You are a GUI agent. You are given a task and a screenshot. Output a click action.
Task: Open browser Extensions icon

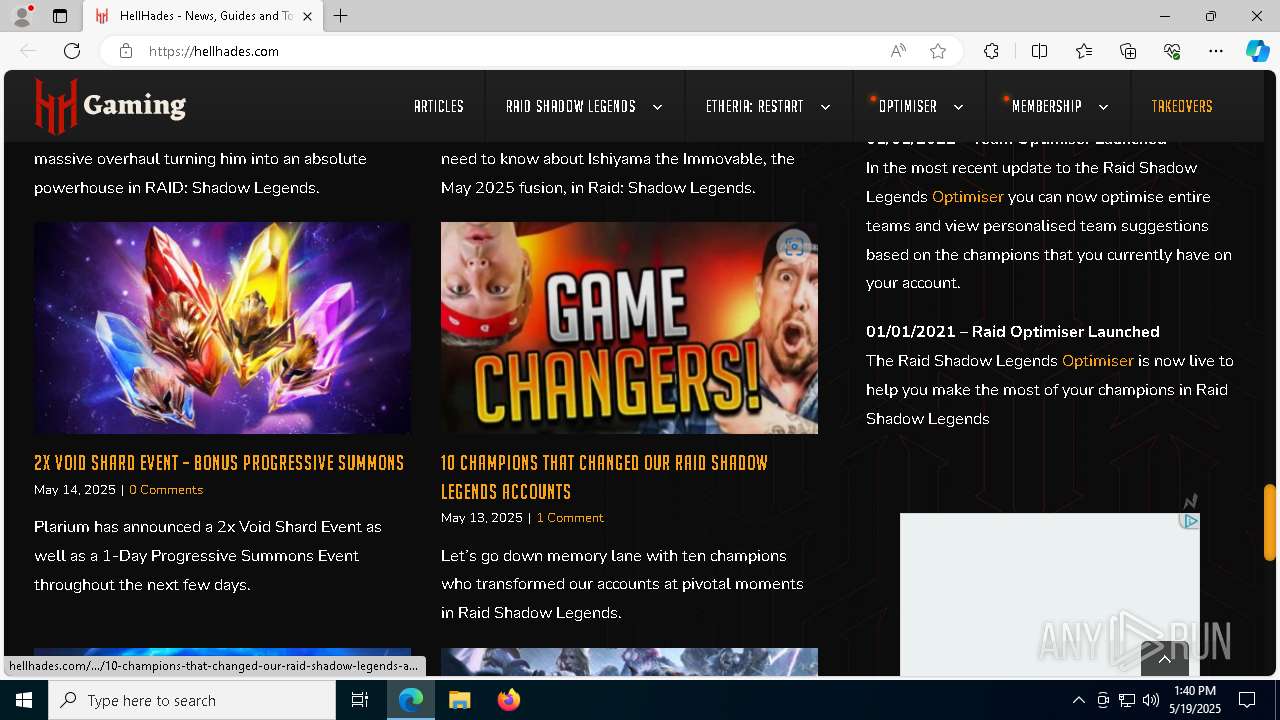tap(991, 51)
